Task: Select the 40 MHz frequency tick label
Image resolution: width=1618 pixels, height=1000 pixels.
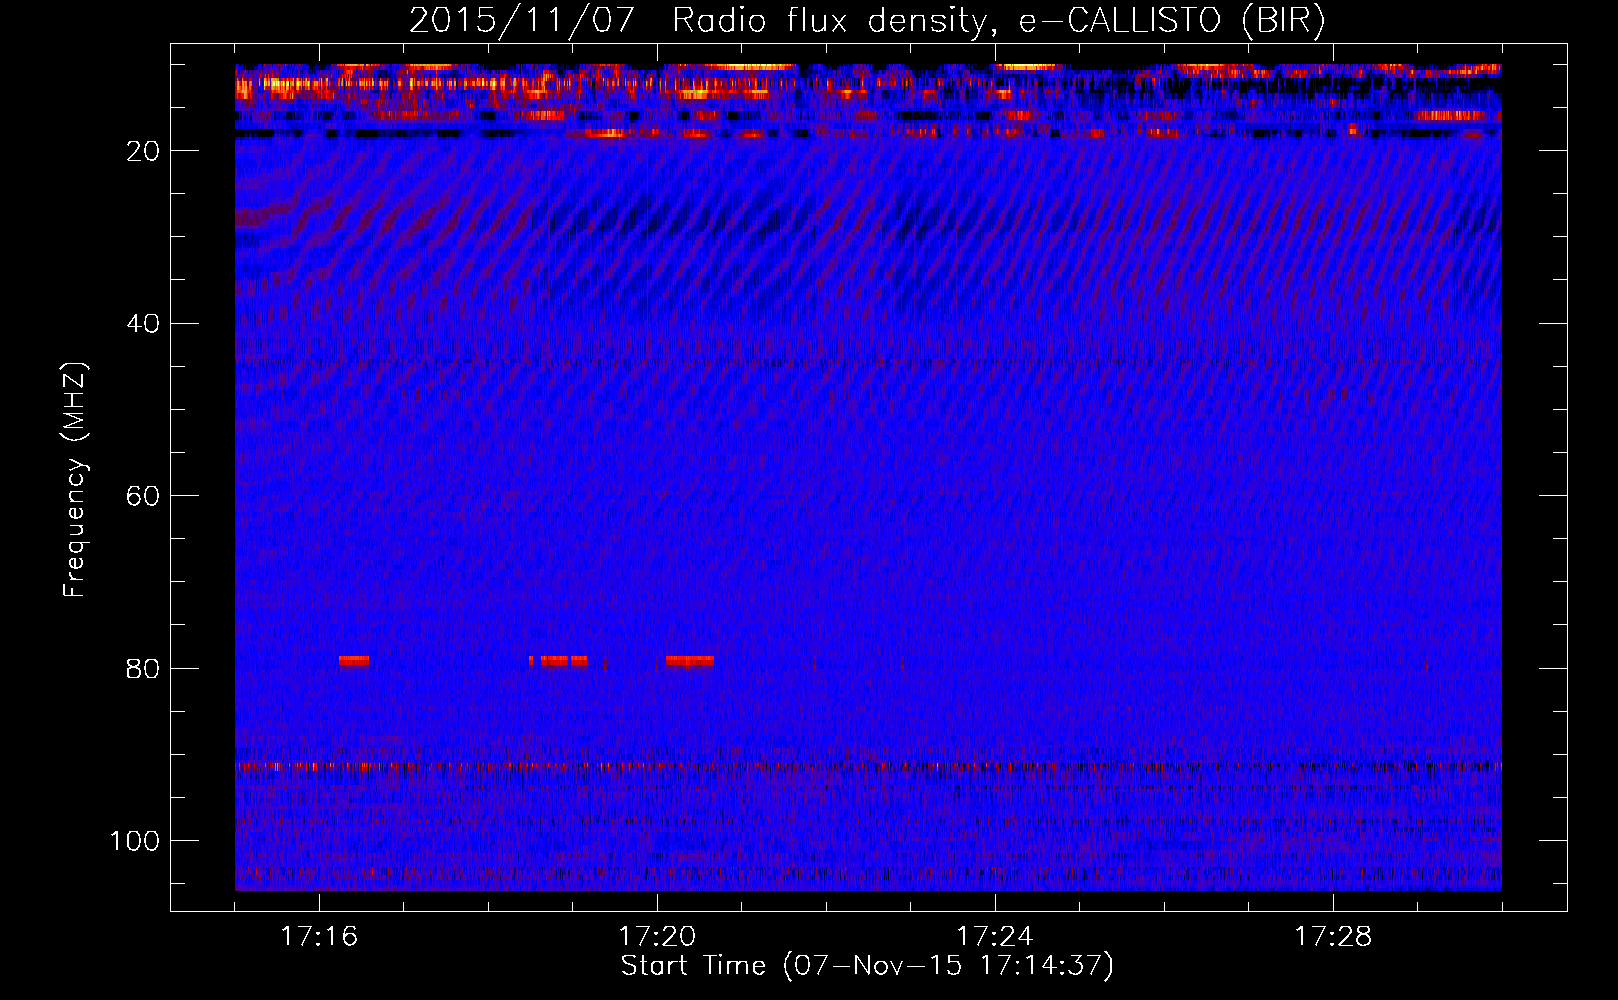Action: point(143,324)
